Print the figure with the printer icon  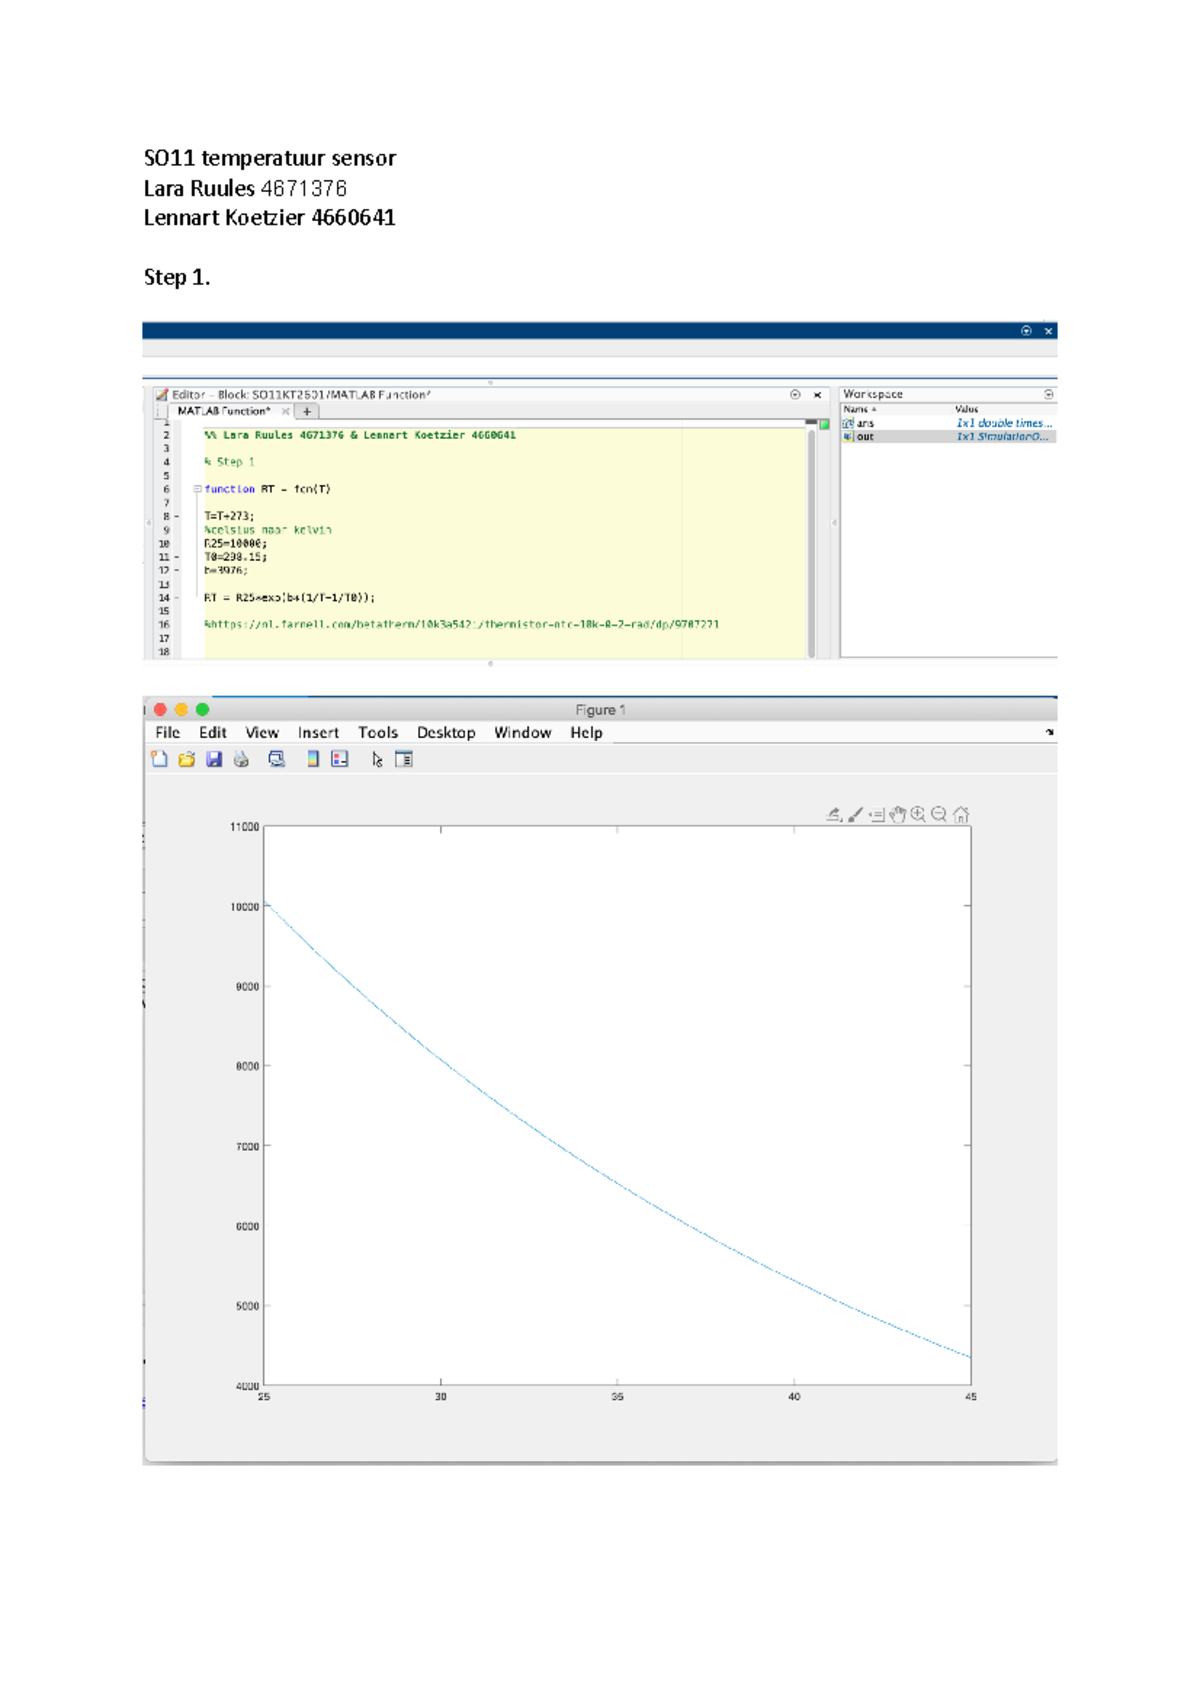(x=241, y=759)
